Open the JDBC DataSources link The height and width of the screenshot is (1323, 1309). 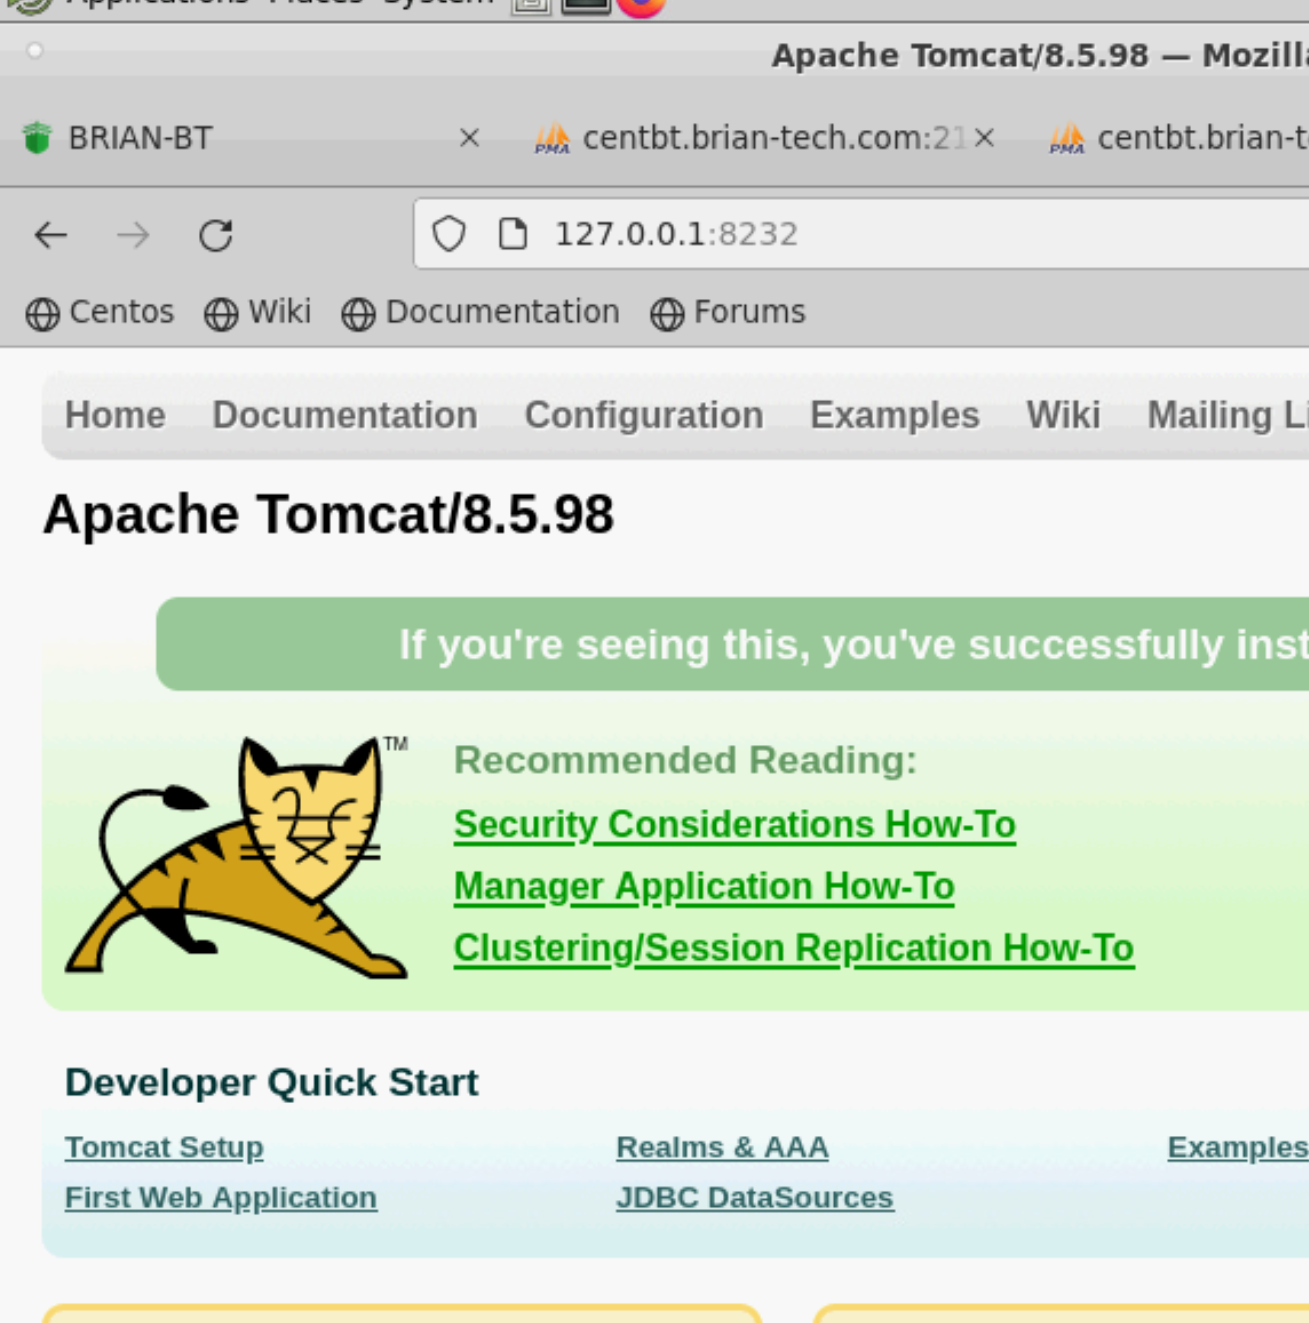755,1197
